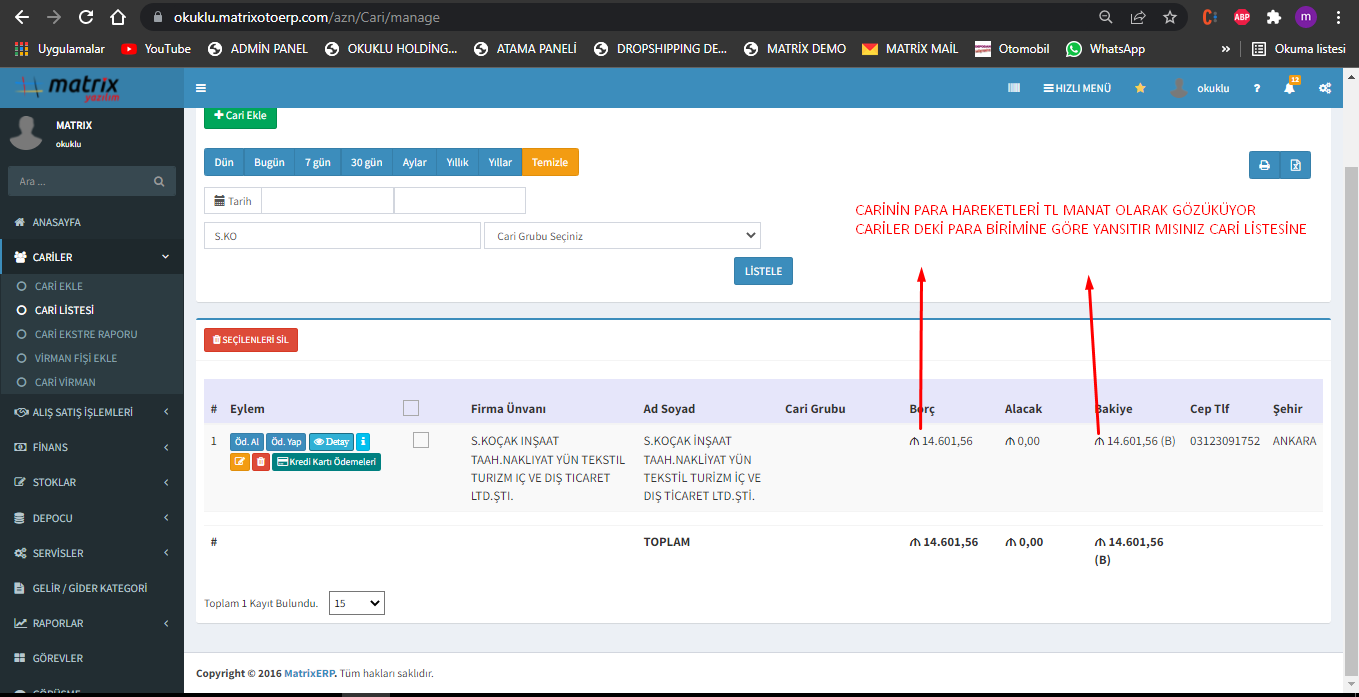
Task: Check the select-all checkbox in table header
Action: pyautogui.click(x=411, y=408)
